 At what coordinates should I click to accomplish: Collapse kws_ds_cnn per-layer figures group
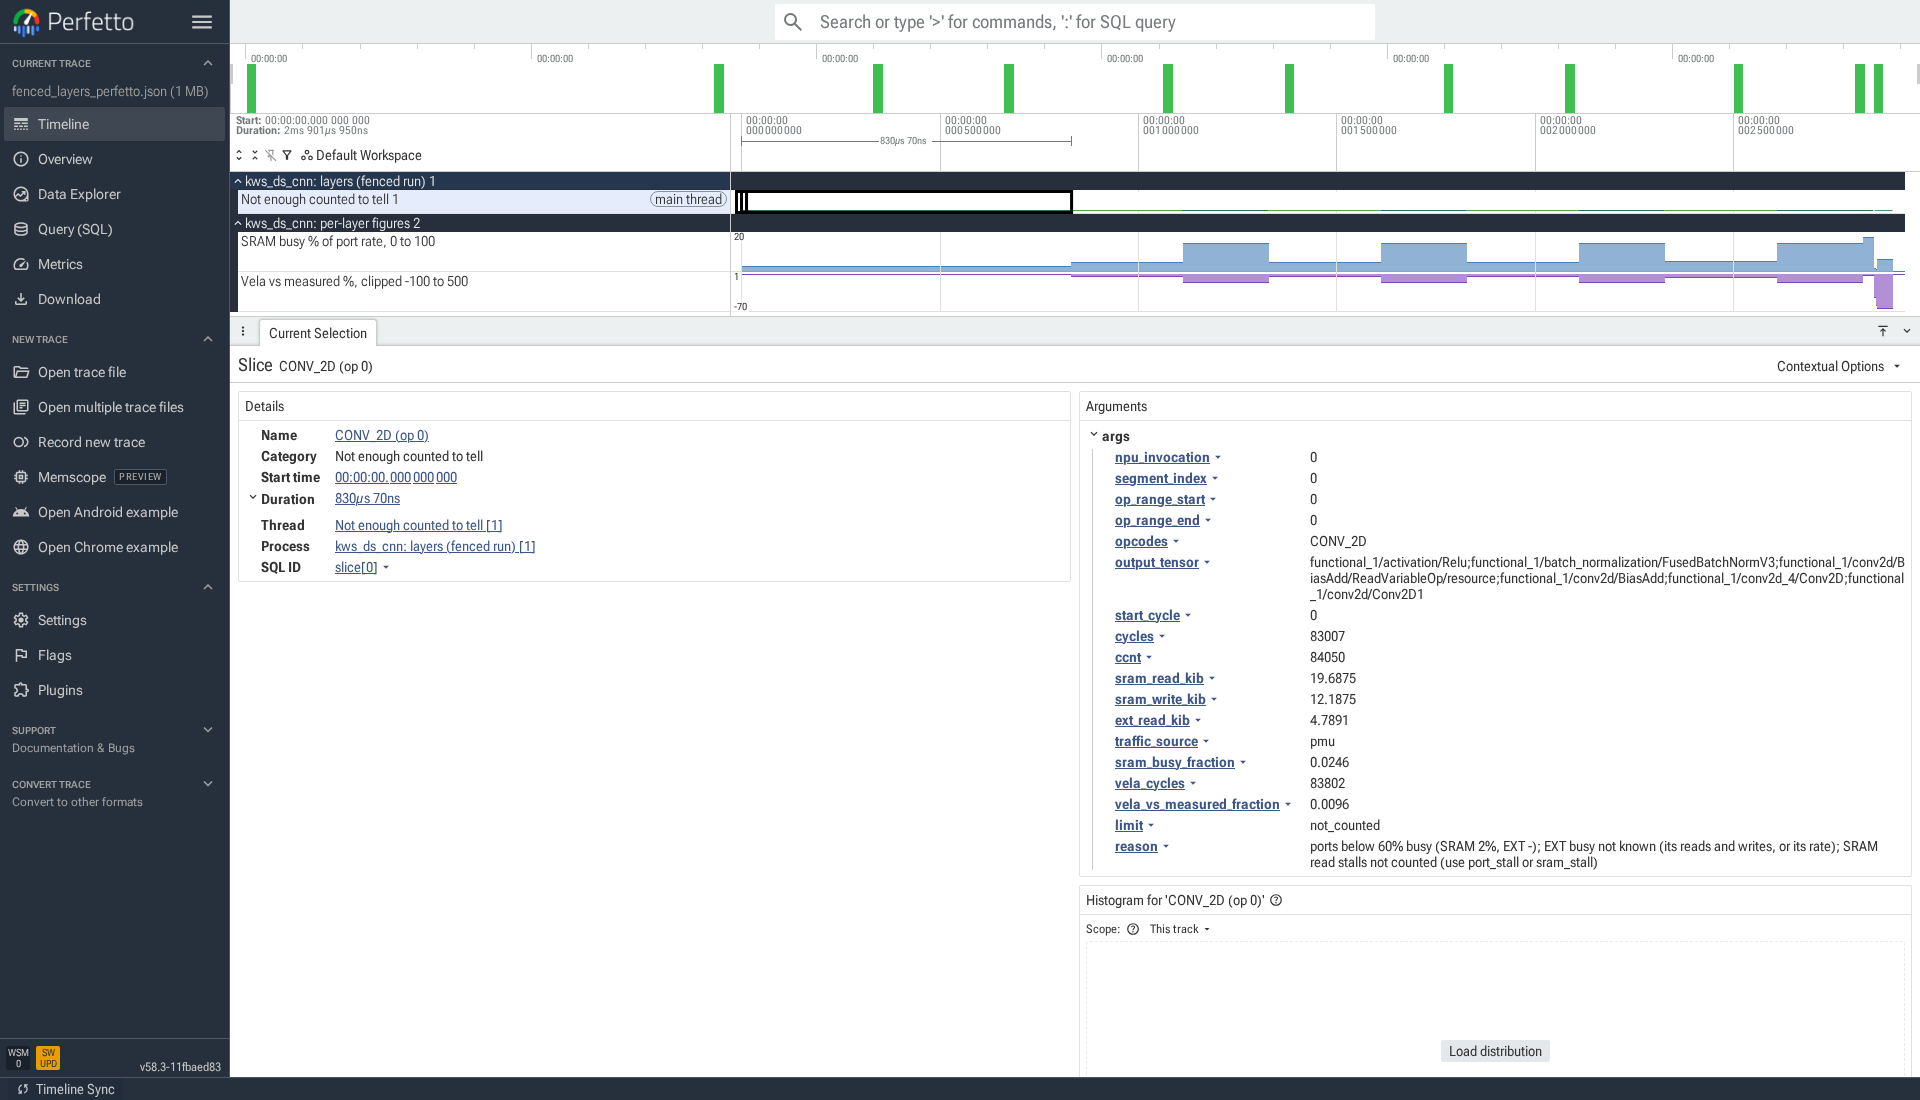tap(238, 223)
